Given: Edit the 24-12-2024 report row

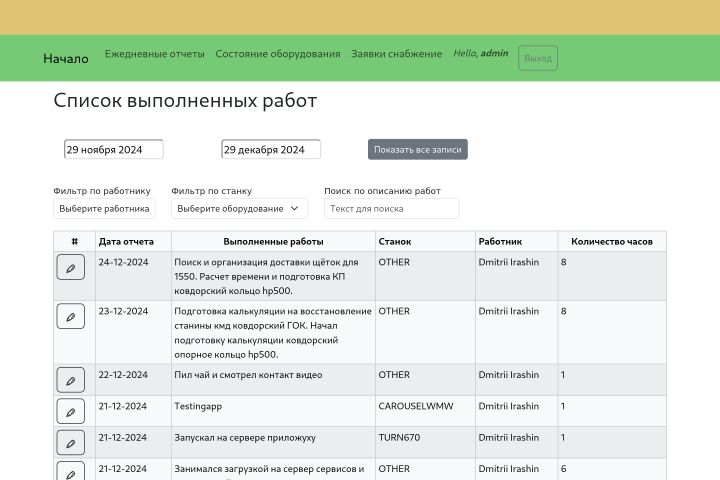Looking at the screenshot, I should [70, 267].
